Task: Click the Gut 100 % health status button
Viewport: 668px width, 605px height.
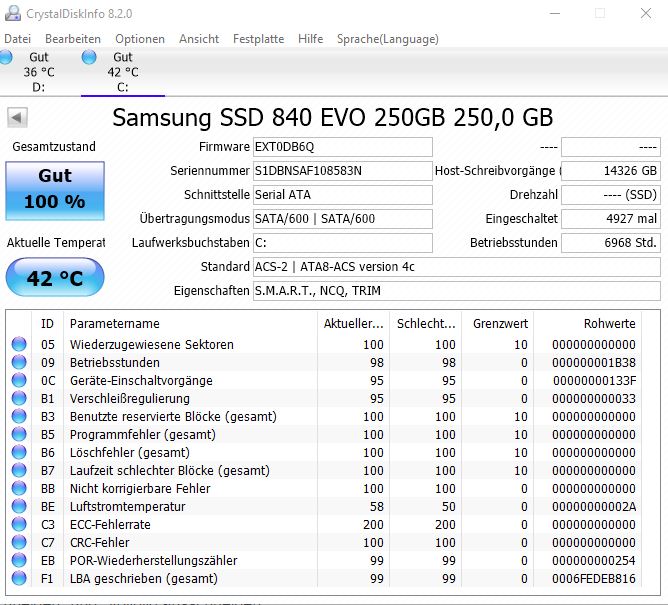Action: point(55,190)
